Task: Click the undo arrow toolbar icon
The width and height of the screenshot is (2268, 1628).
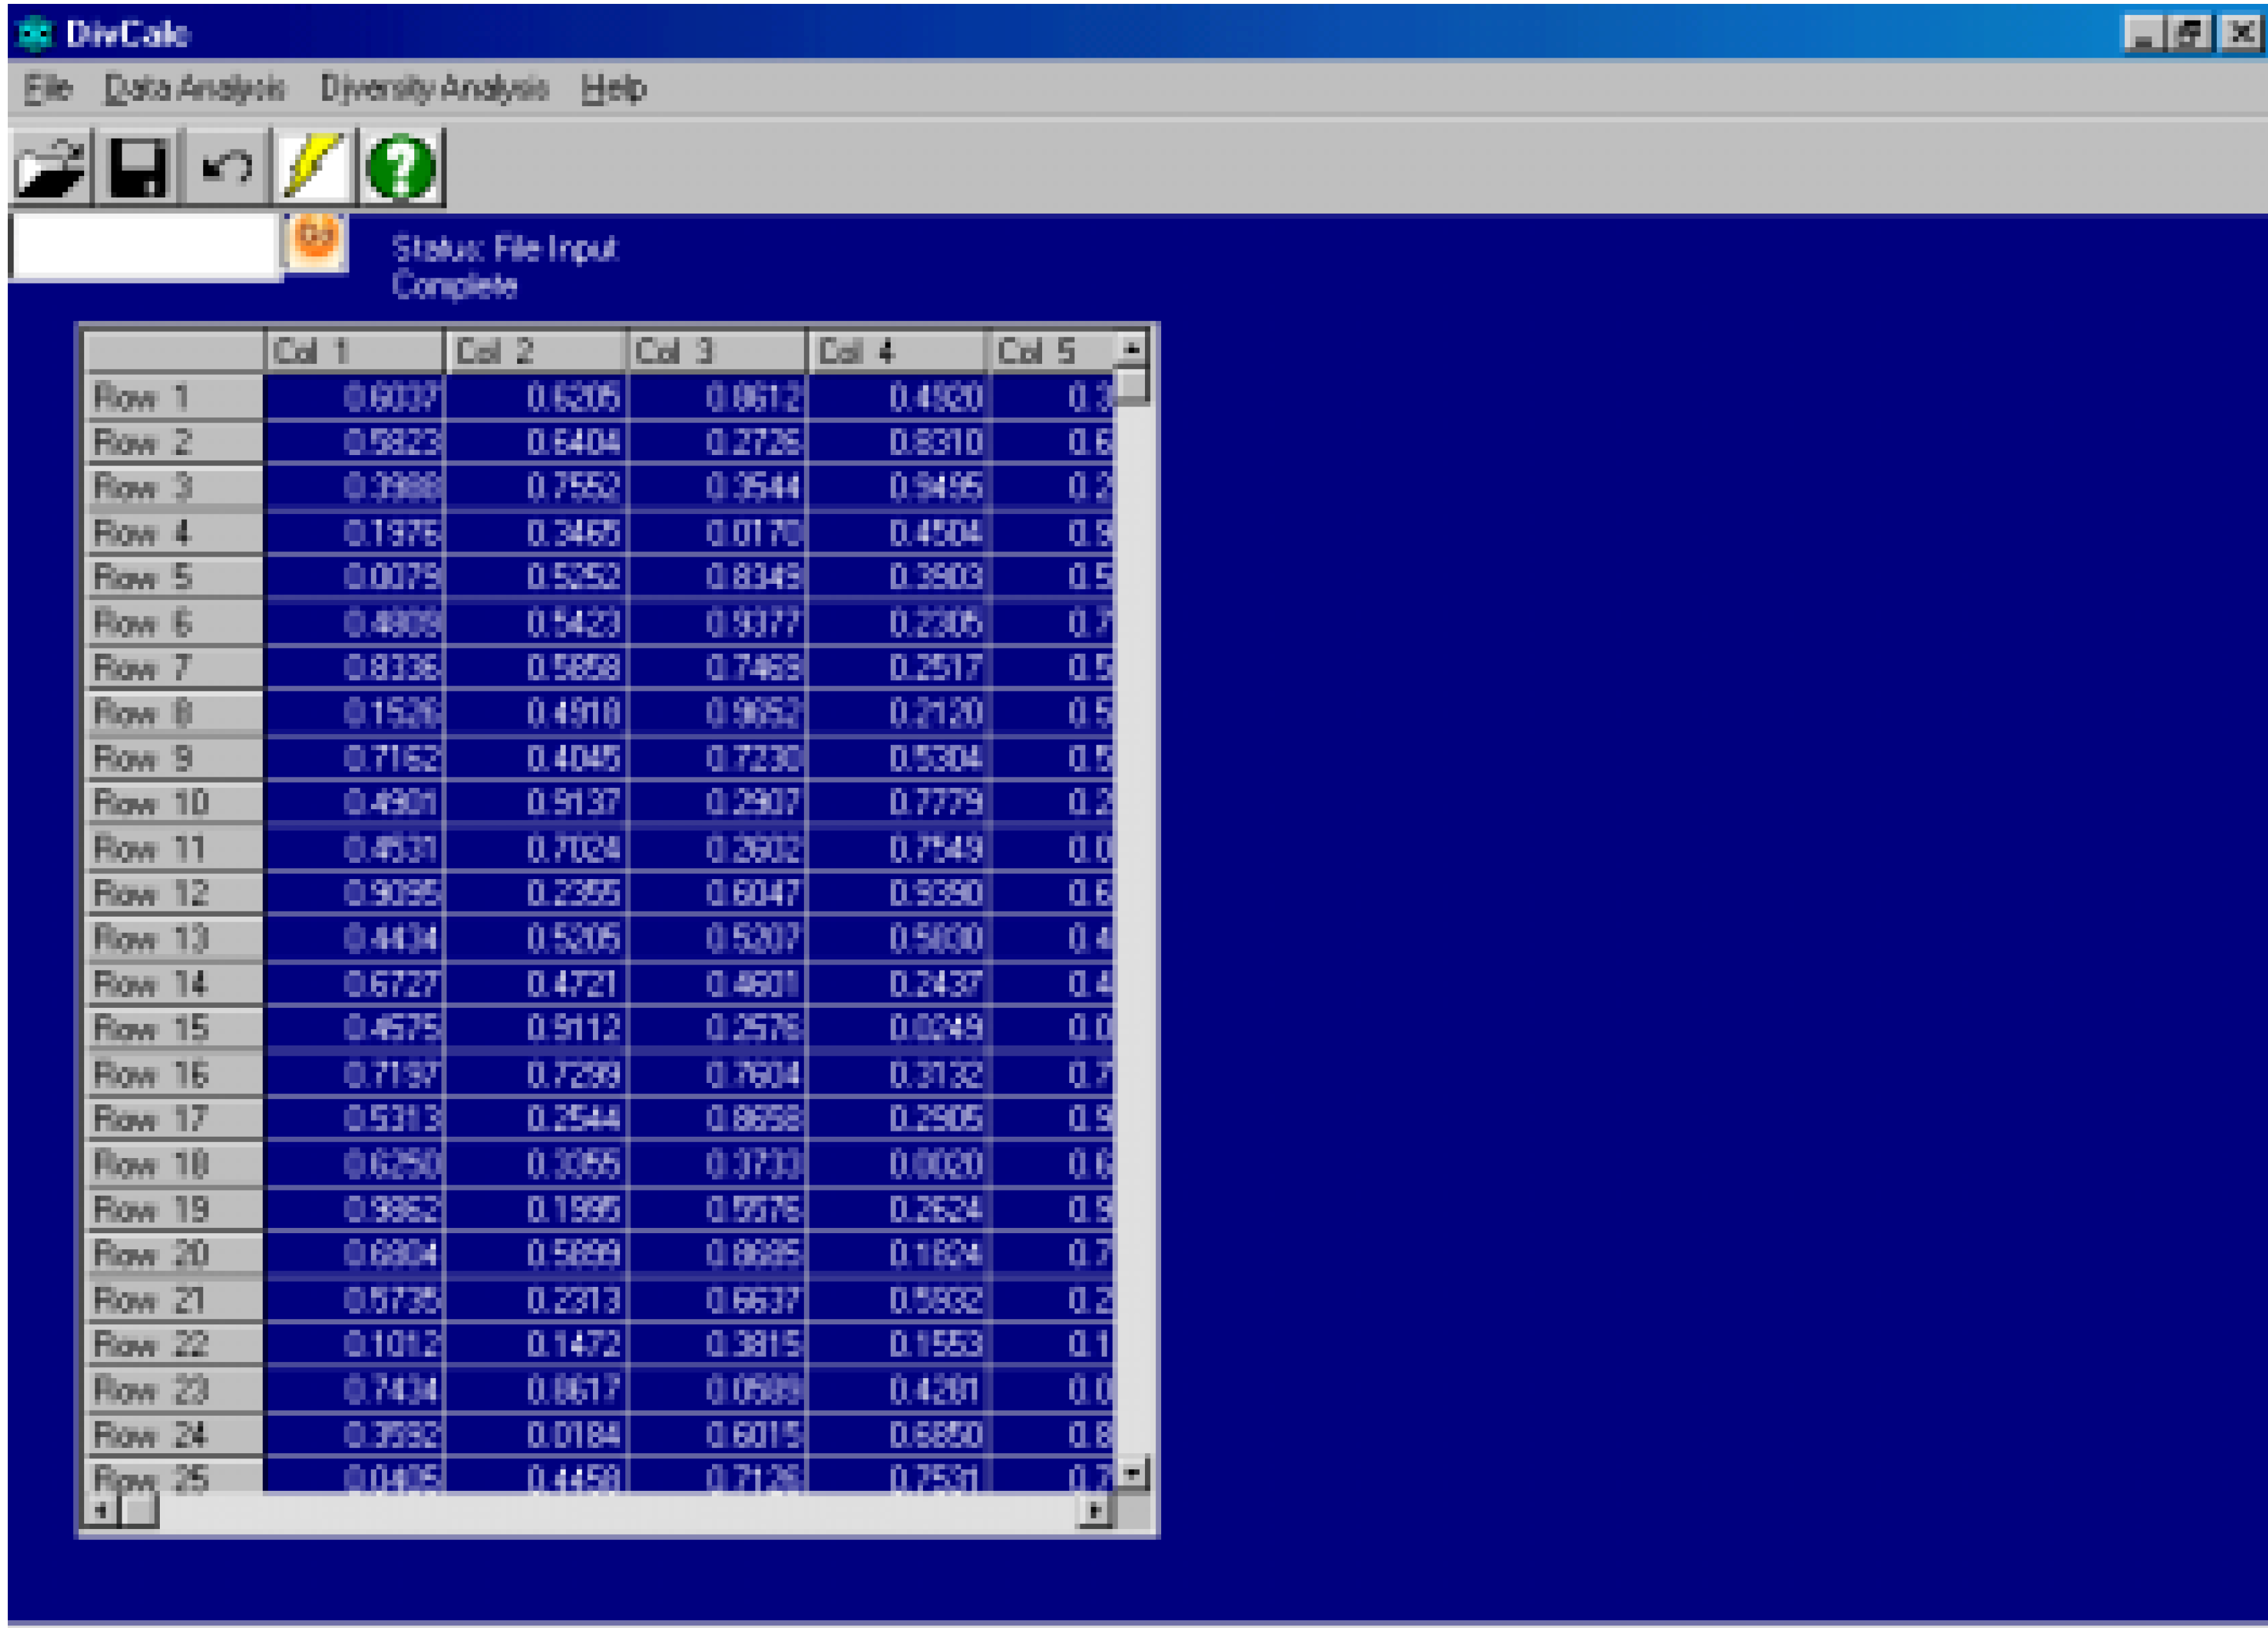Action: [x=226, y=167]
